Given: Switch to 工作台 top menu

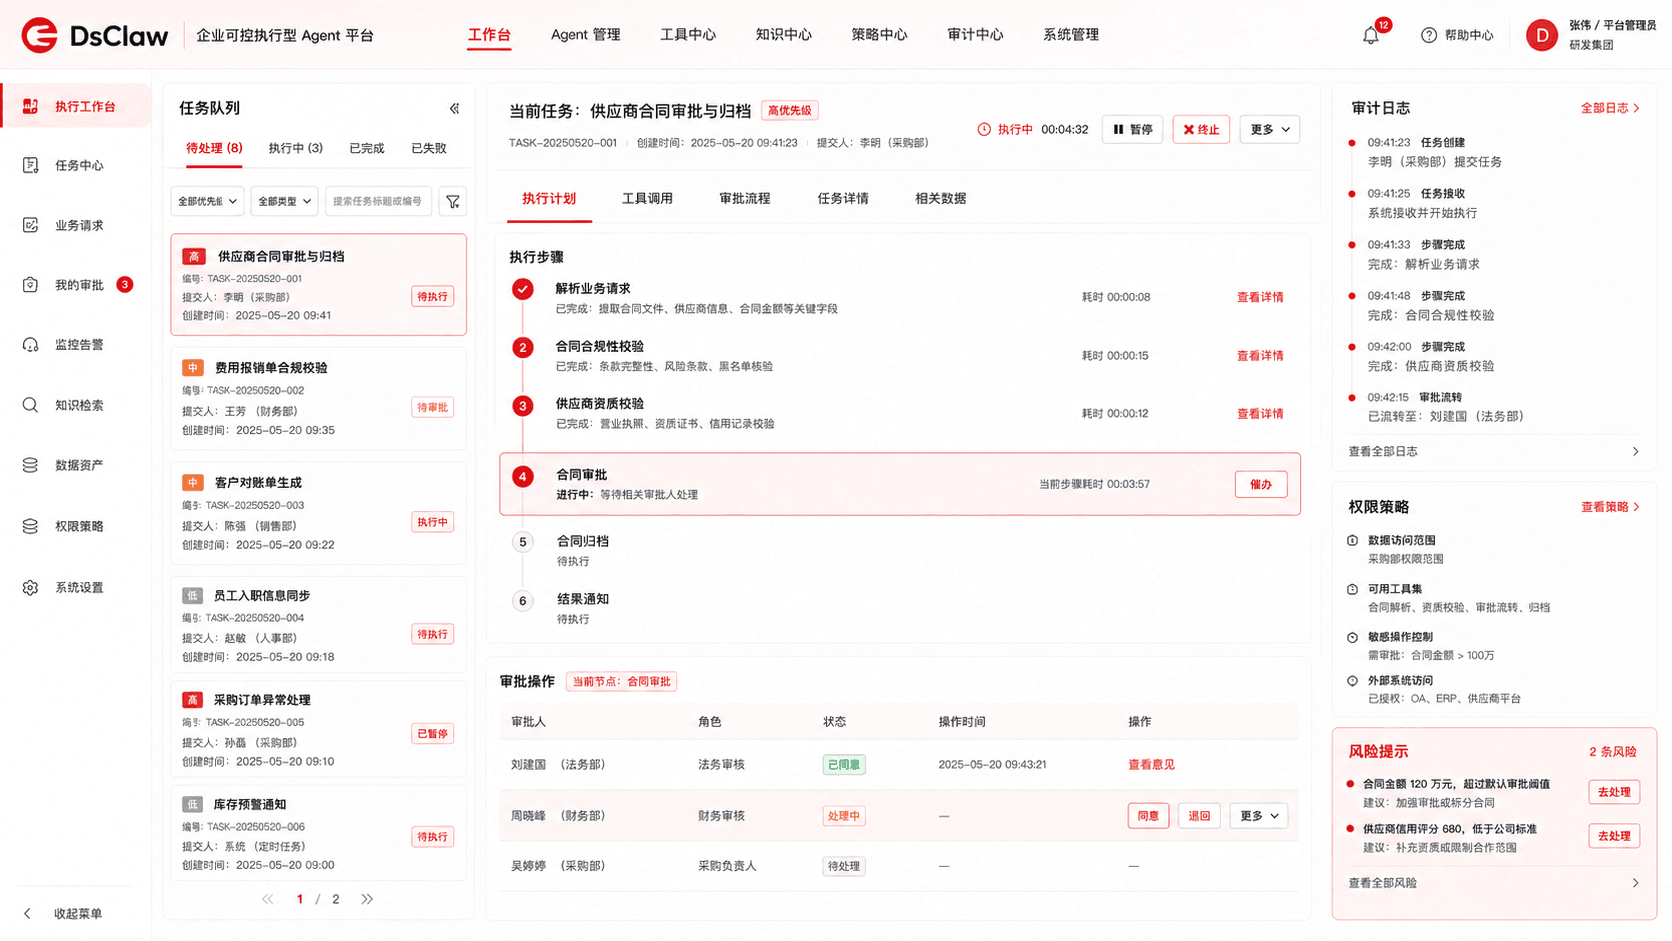Looking at the screenshot, I should [x=489, y=35].
